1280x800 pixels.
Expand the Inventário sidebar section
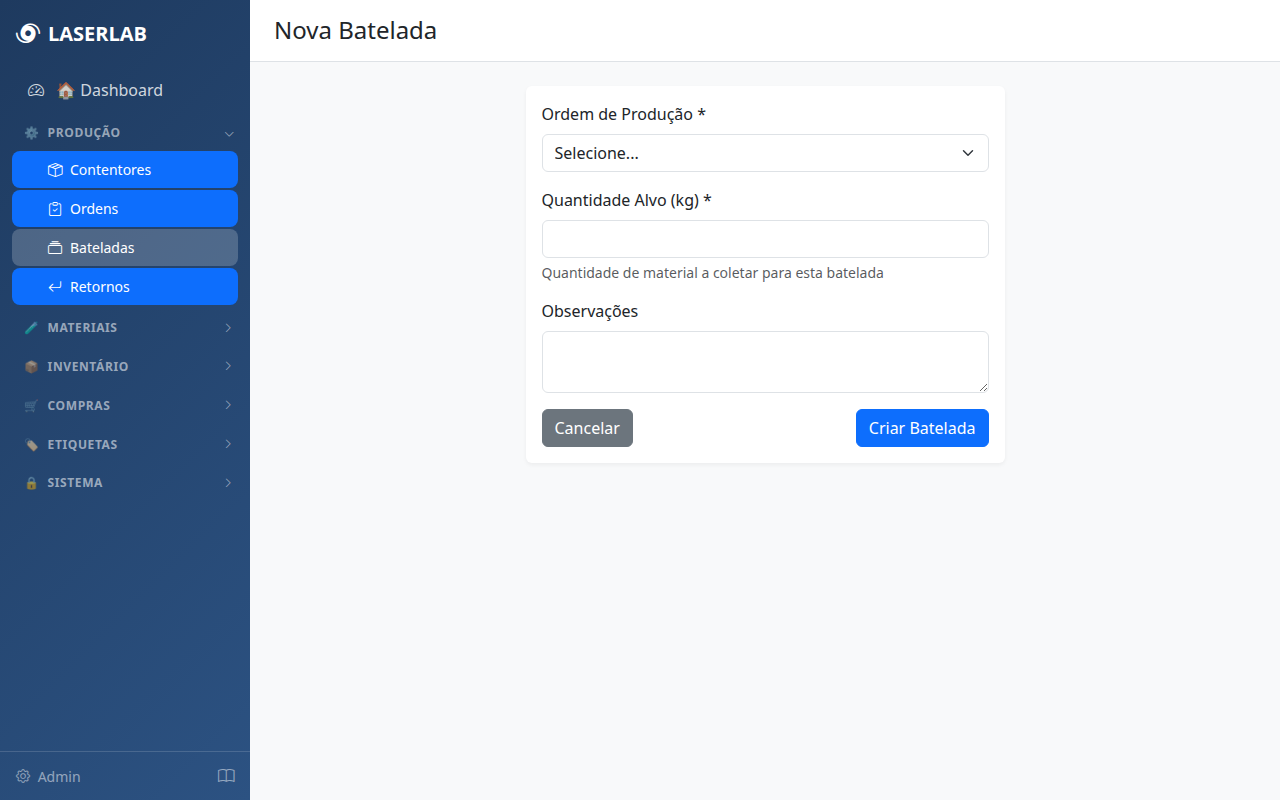pyautogui.click(x=125, y=367)
